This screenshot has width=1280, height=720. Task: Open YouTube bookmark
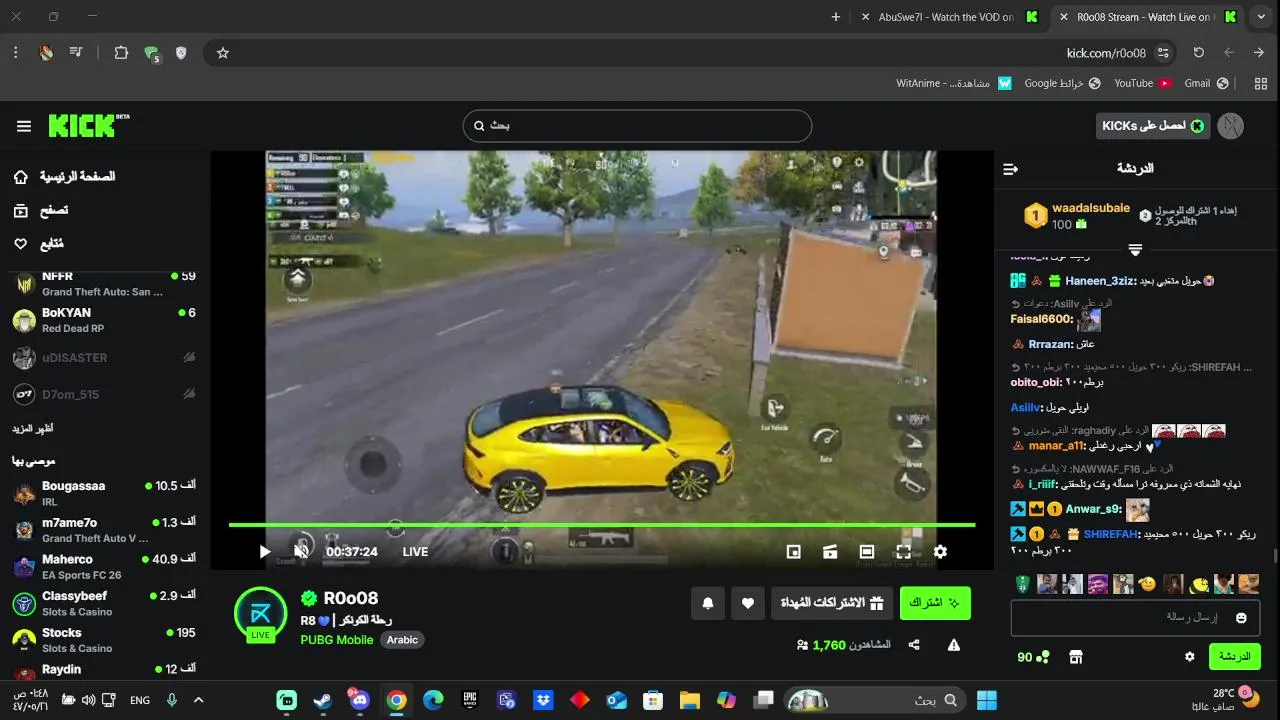[1143, 83]
